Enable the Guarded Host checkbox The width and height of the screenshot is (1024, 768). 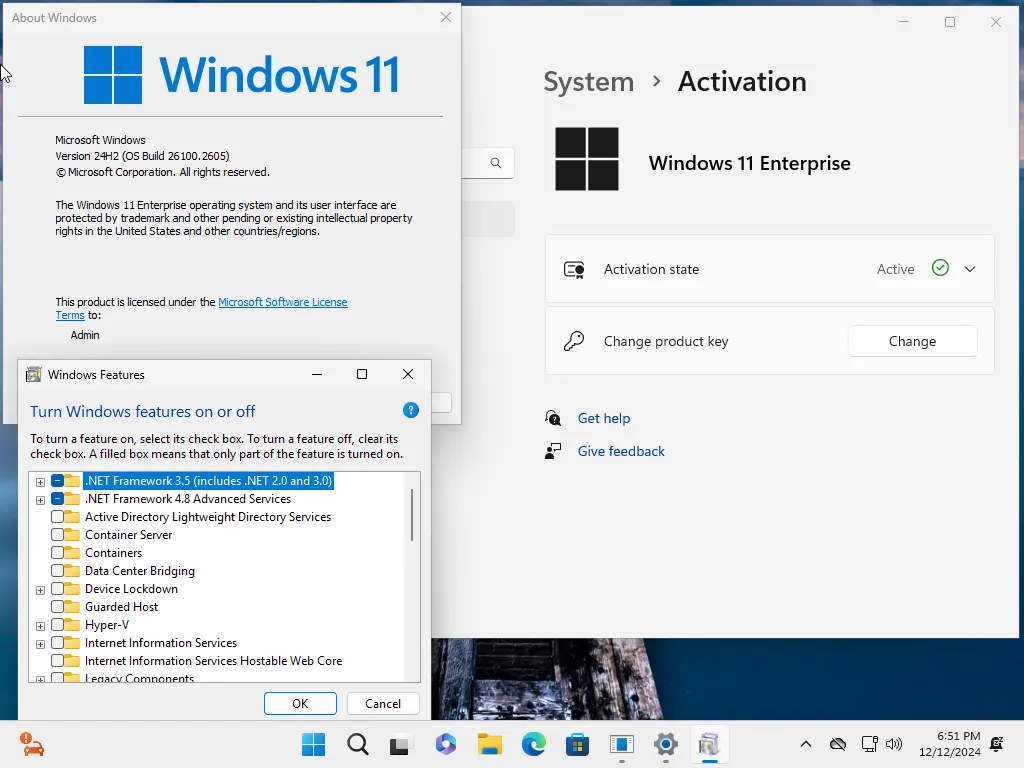point(57,607)
